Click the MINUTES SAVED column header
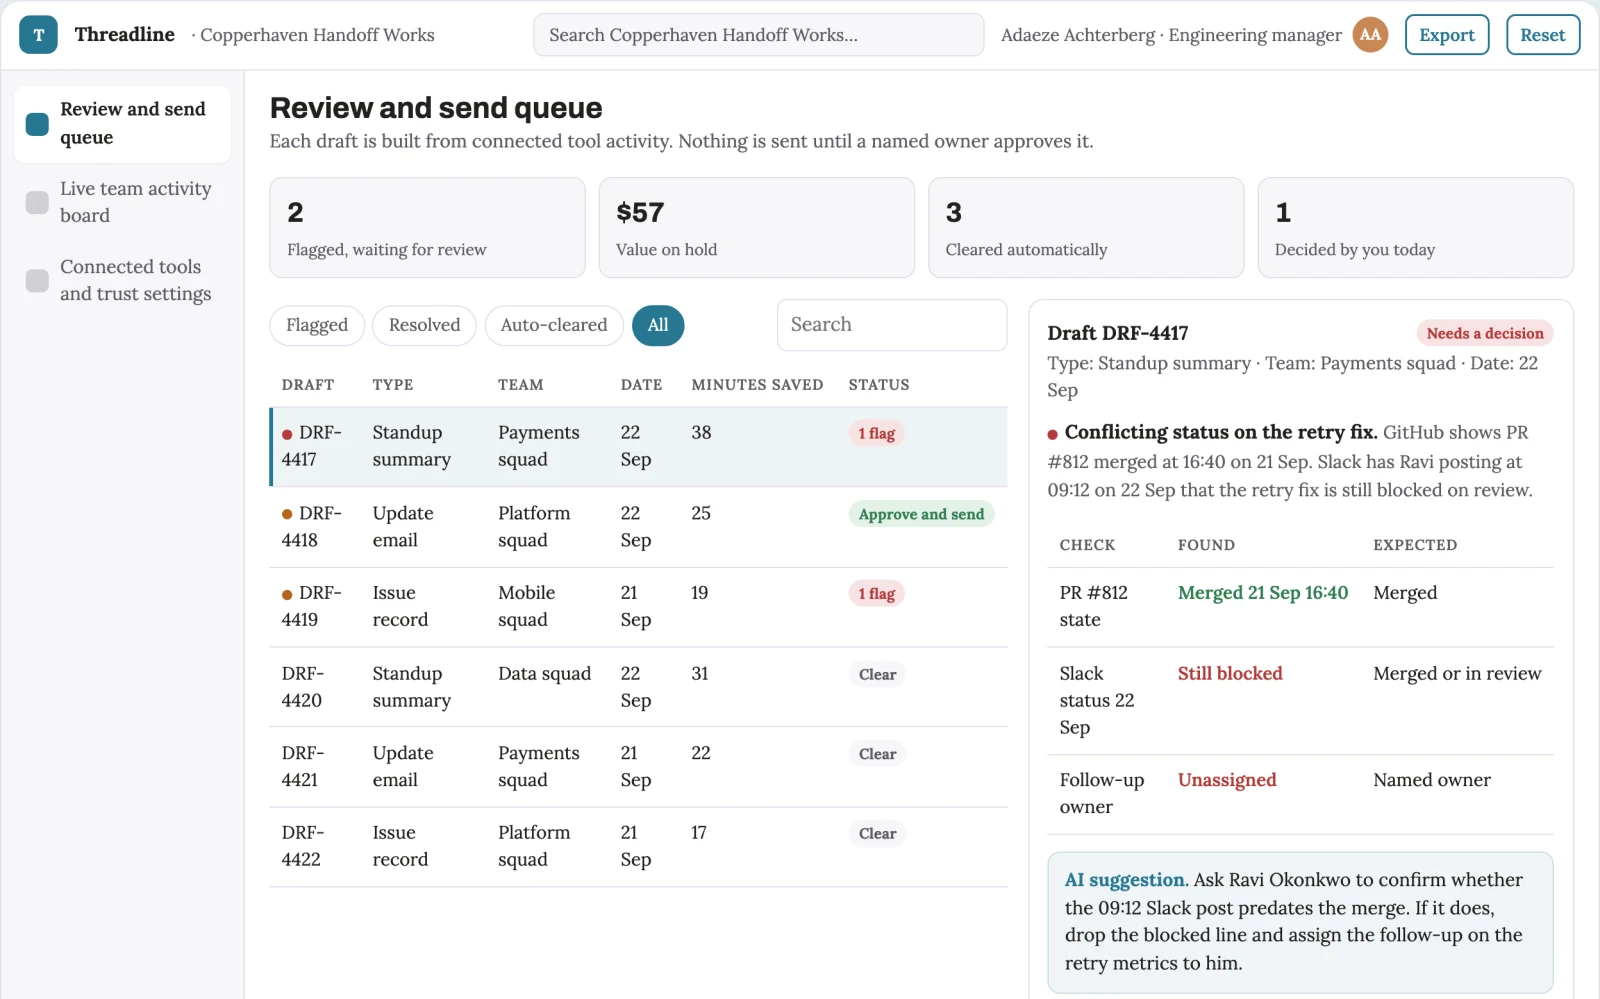 point(757,385)
